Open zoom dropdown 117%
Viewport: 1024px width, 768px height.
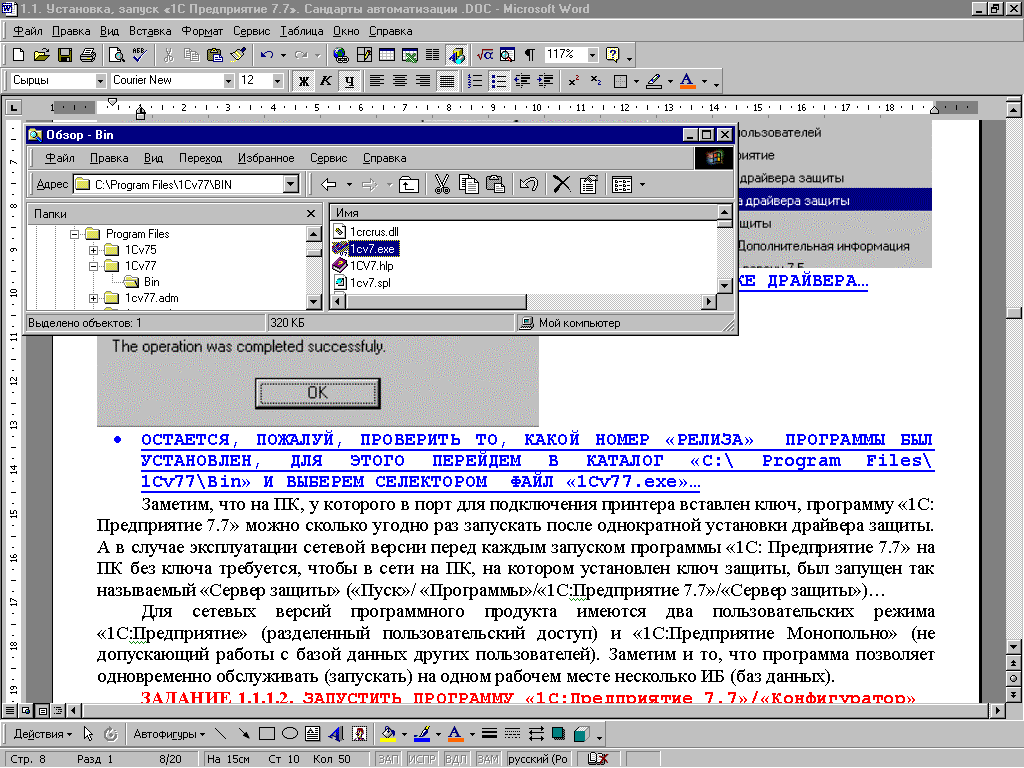592,55
